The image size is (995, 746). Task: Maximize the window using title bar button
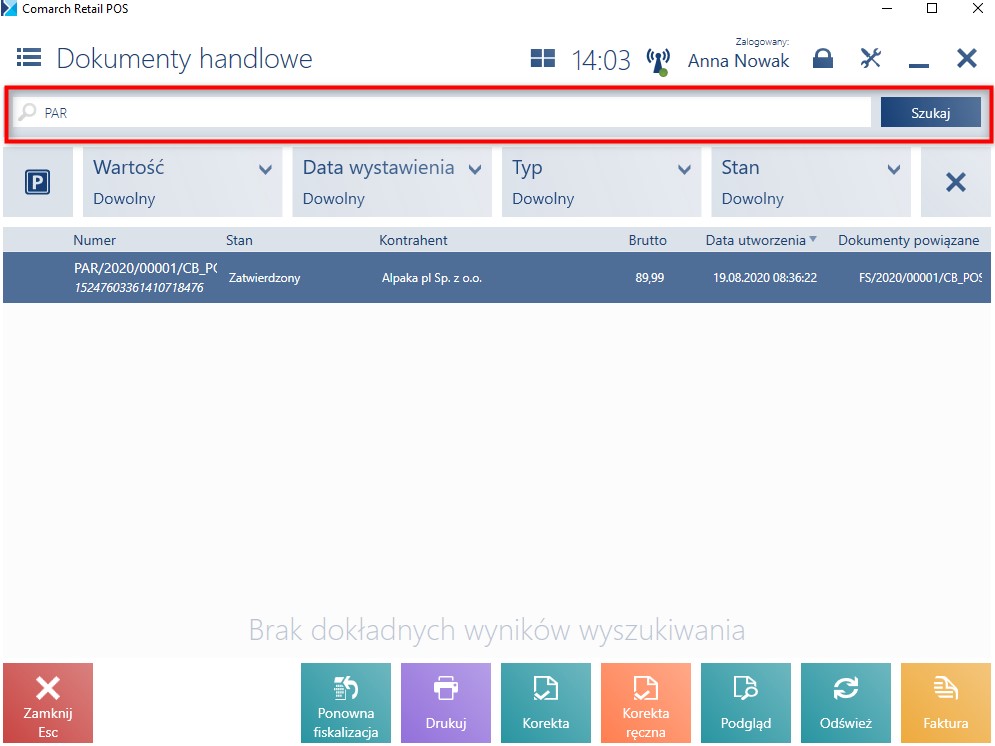tap(932, 8)
